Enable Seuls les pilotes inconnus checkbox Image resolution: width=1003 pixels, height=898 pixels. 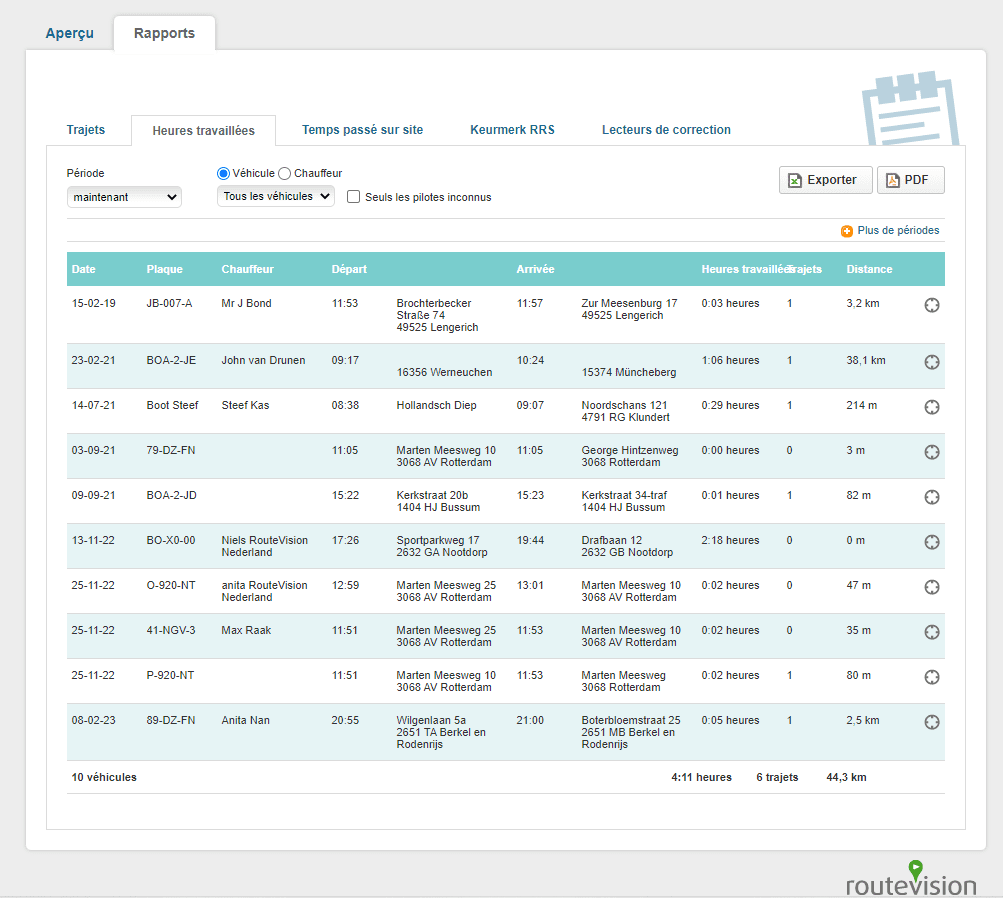[x=353, y=197]
